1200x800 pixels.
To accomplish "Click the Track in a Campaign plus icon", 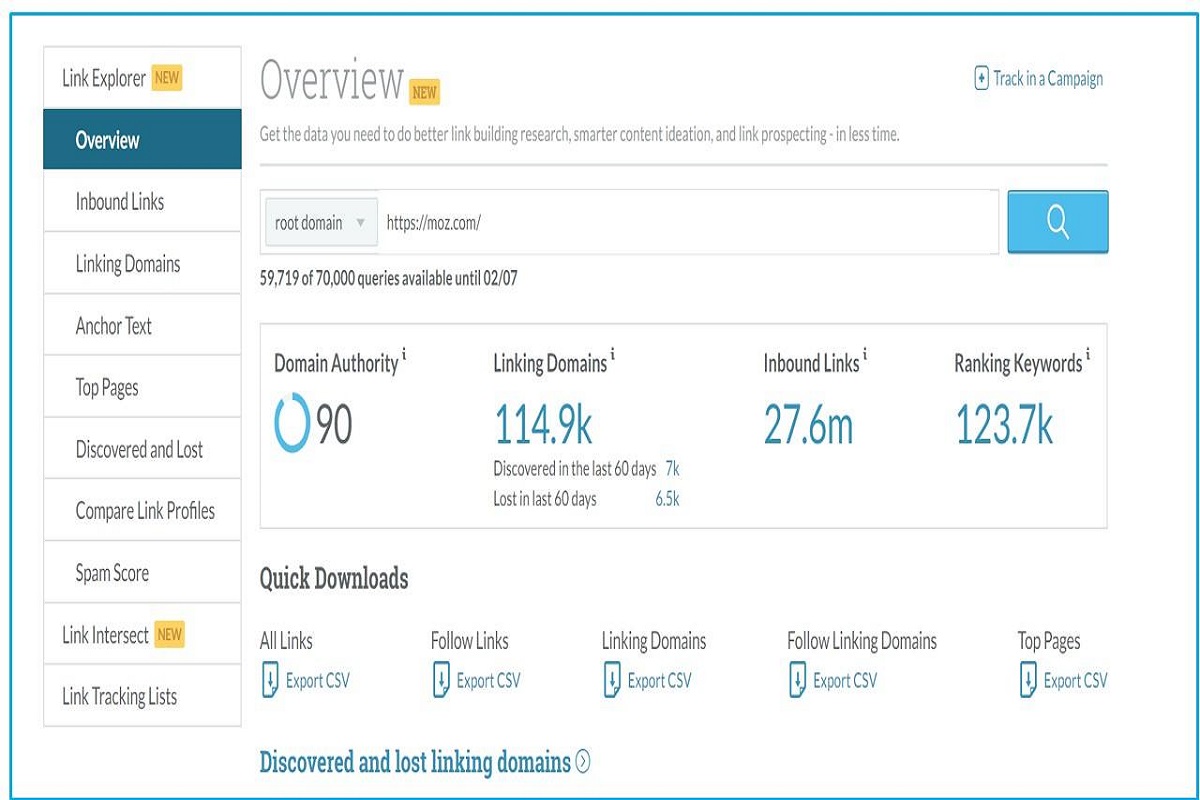I will [981, 79].
